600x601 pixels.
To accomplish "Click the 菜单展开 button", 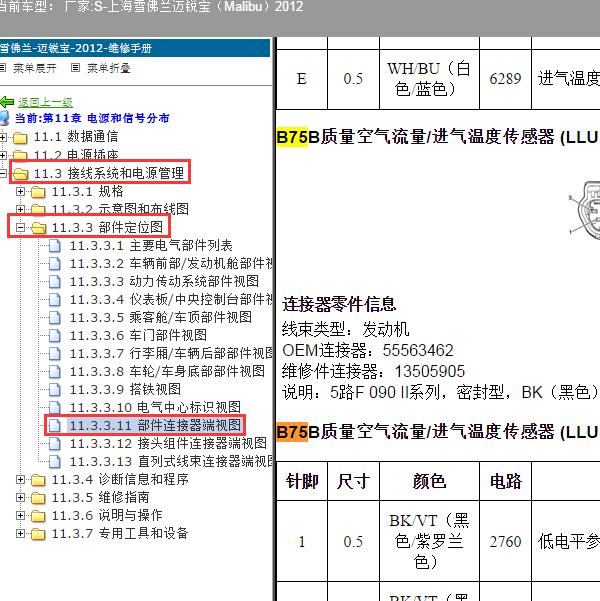I will pyautogui.click(x=35, y=68).
